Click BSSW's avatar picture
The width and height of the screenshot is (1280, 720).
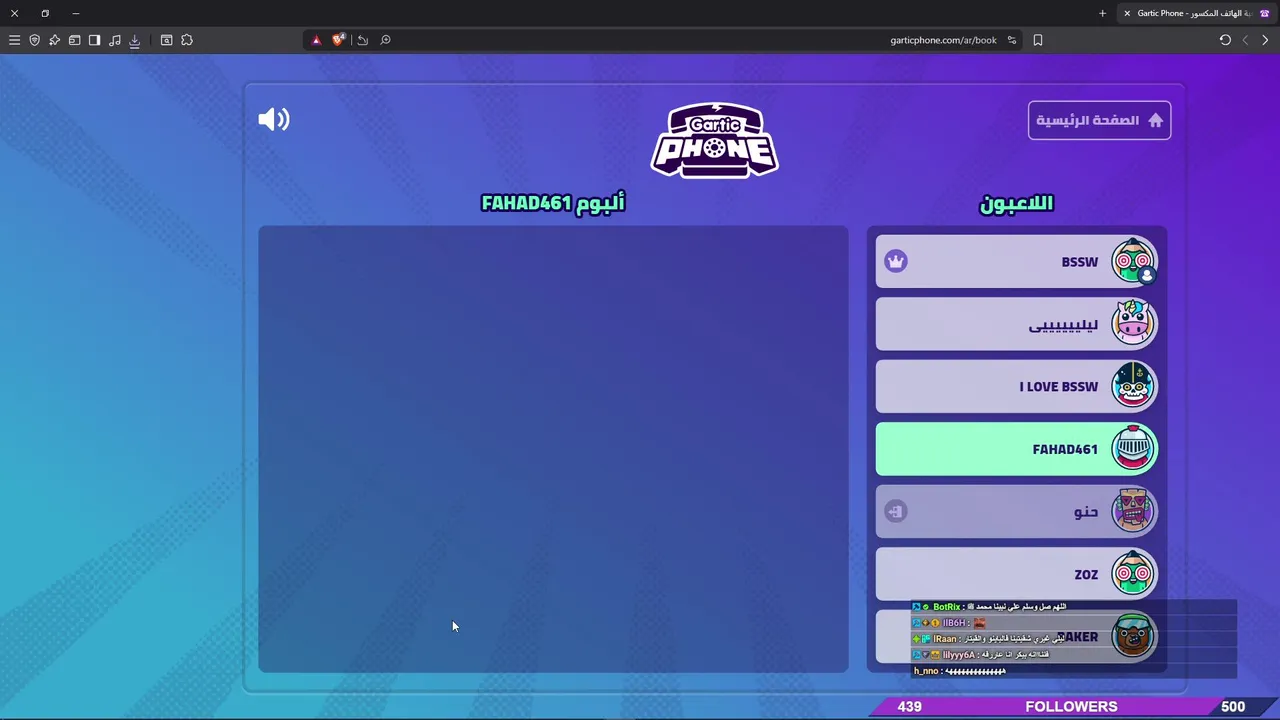(1133, 262)
